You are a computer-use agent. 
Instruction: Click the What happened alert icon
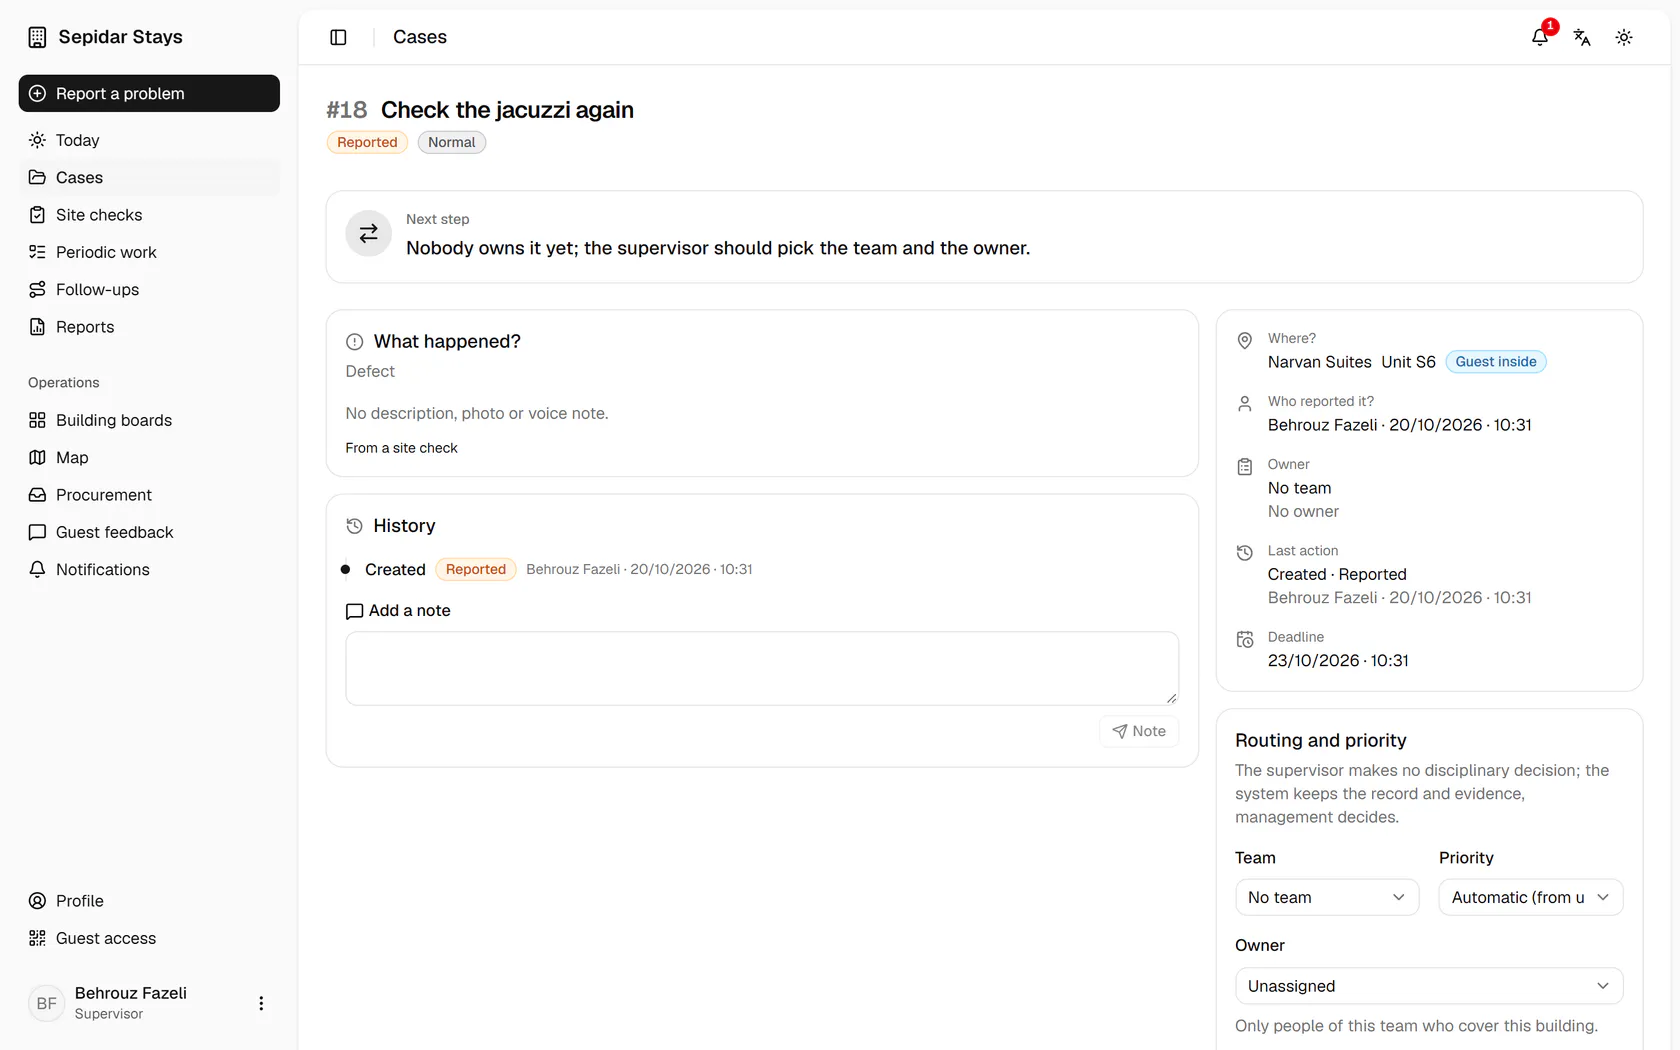click(354, 342)
